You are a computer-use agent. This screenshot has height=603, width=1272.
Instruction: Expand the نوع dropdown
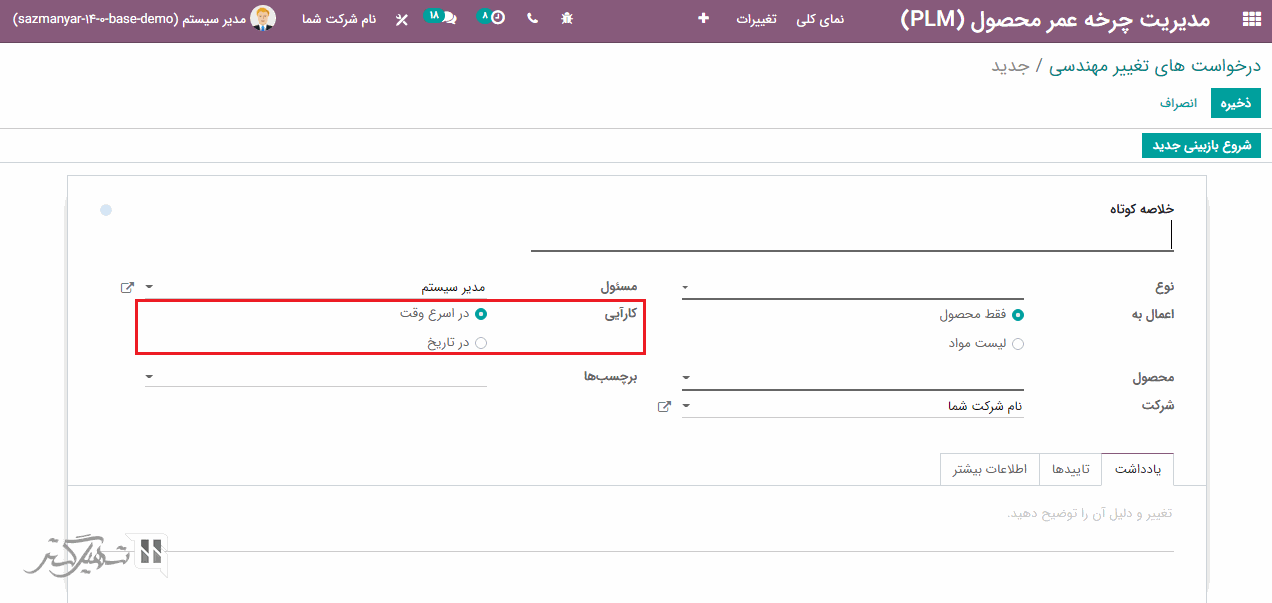852,287
